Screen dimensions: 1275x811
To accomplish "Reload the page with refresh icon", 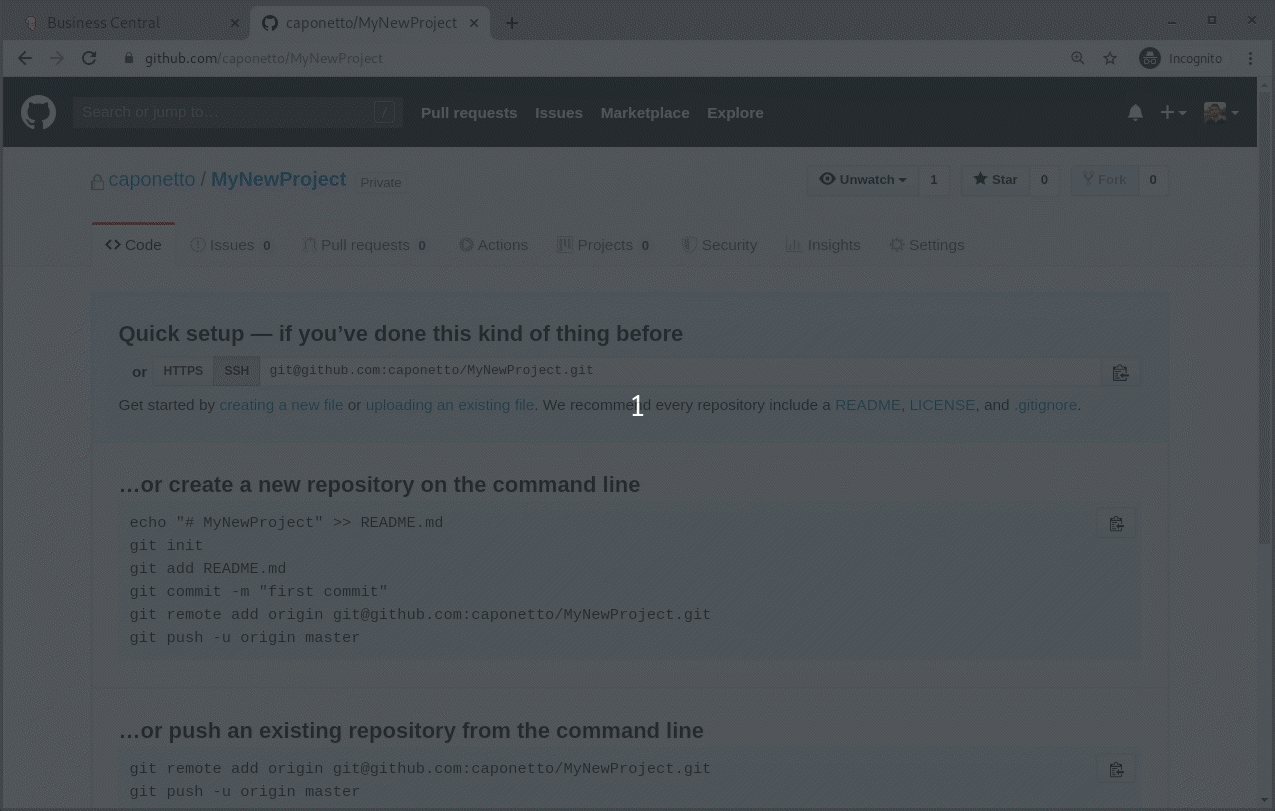I will [89, 58].
